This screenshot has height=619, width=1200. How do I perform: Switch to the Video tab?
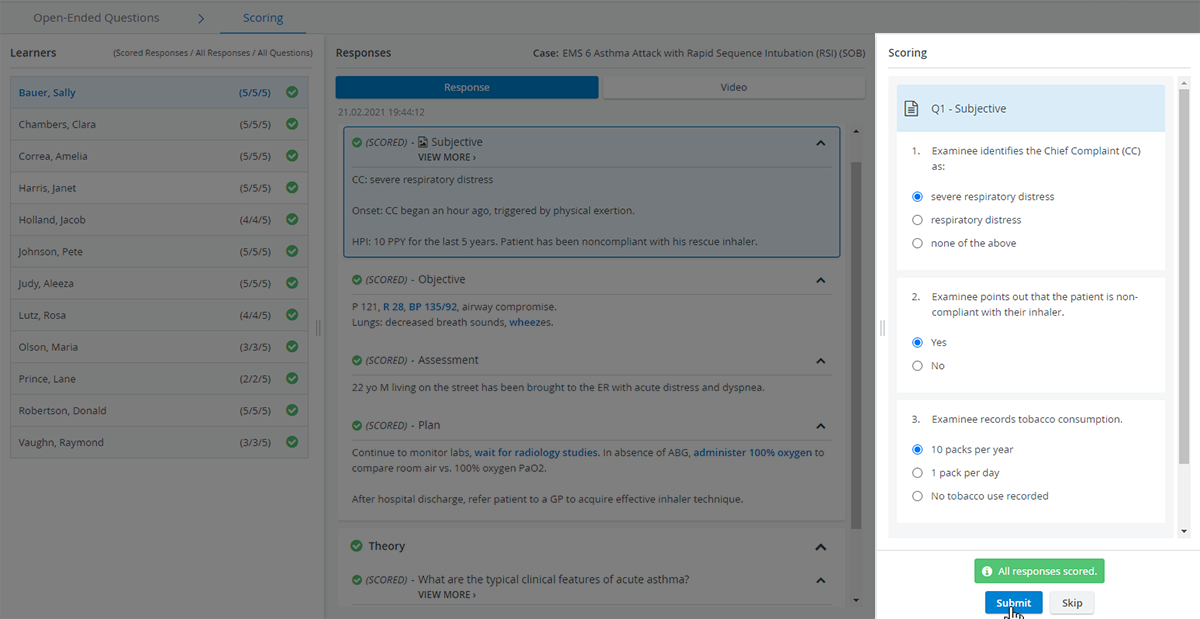point(734,87)
